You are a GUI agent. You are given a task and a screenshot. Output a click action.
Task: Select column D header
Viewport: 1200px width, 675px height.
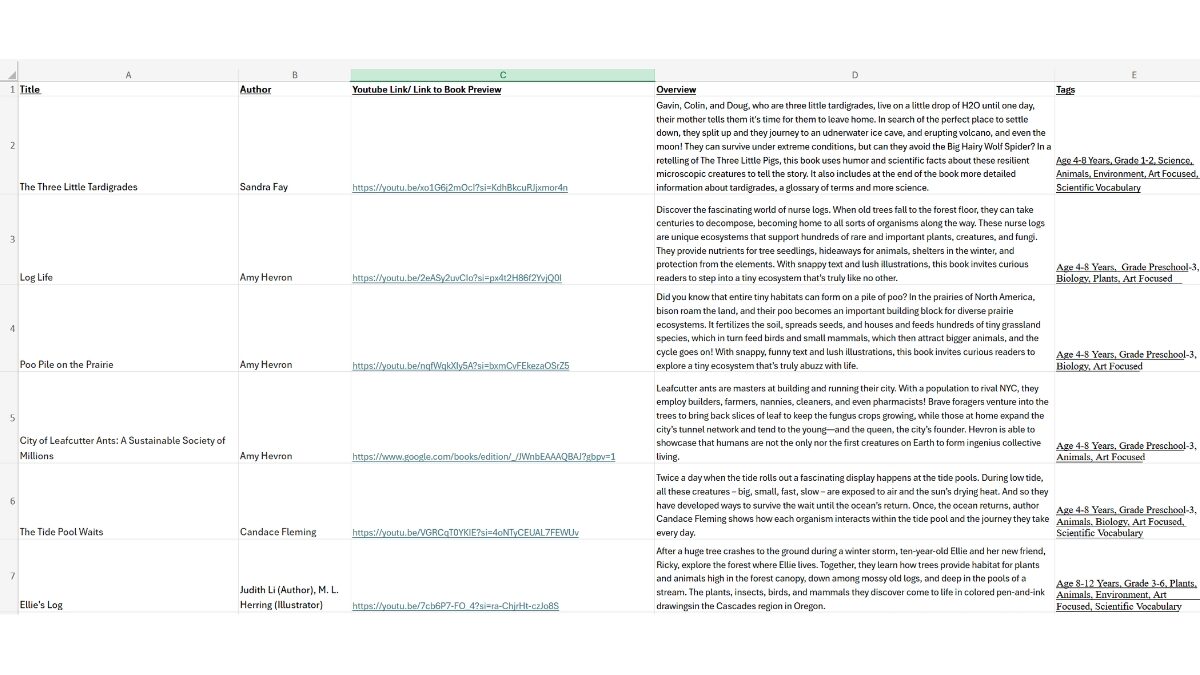pos(853,75)
